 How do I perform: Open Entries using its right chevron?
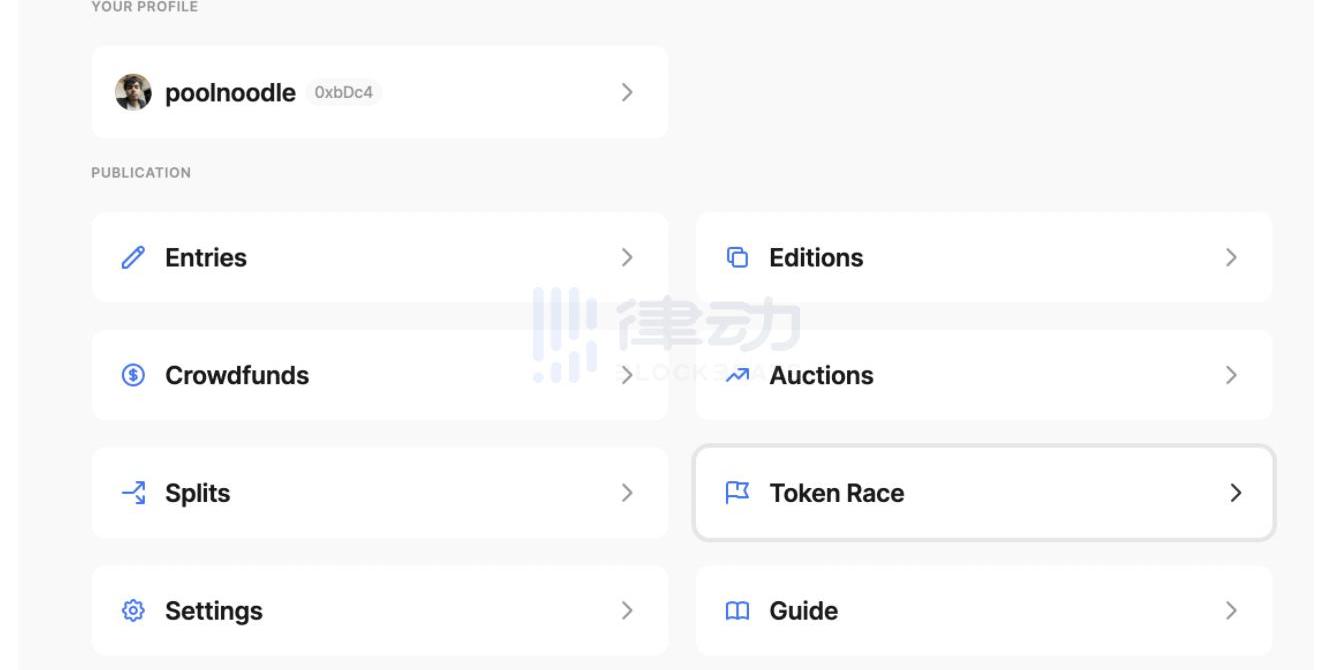coord(627,258)
